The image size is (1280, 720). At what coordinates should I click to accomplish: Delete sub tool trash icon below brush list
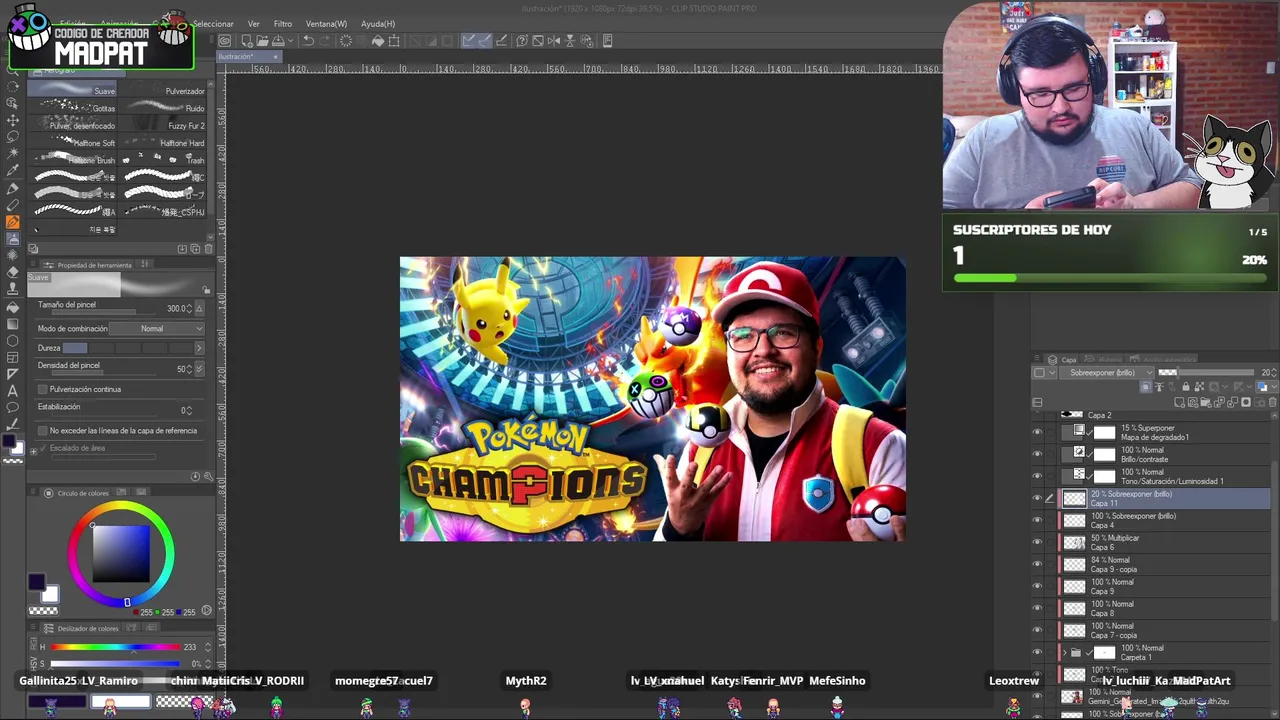pos(207,249)
